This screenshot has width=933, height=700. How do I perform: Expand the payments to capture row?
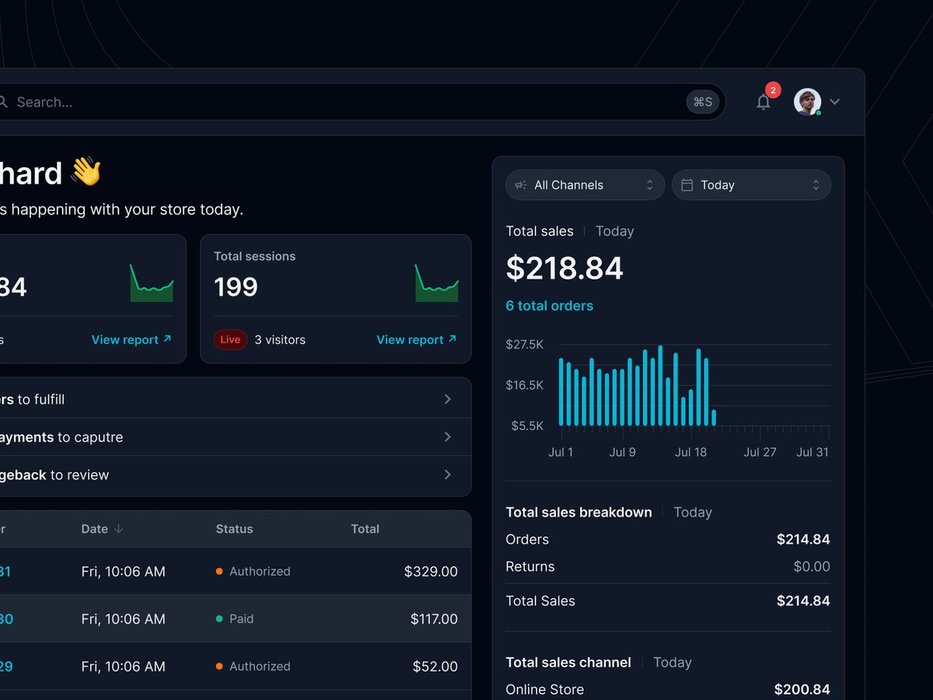tap(447, 437)
